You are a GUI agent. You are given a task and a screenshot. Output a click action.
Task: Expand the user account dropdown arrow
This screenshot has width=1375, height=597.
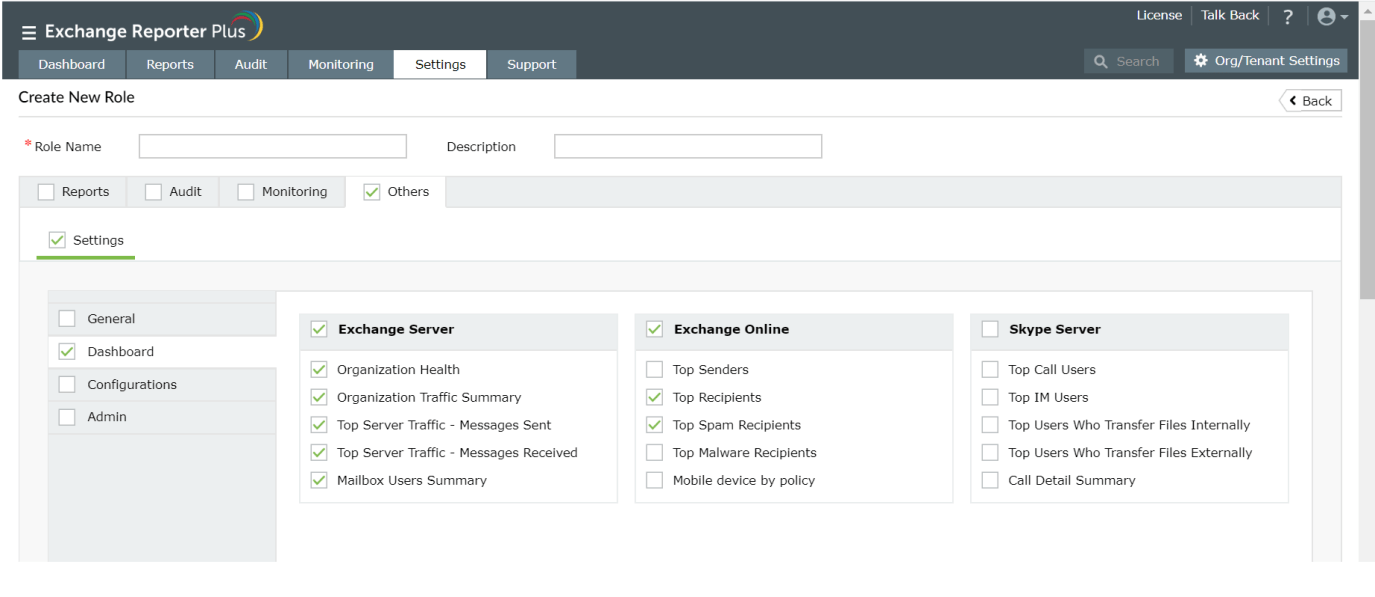(1344, 17)
